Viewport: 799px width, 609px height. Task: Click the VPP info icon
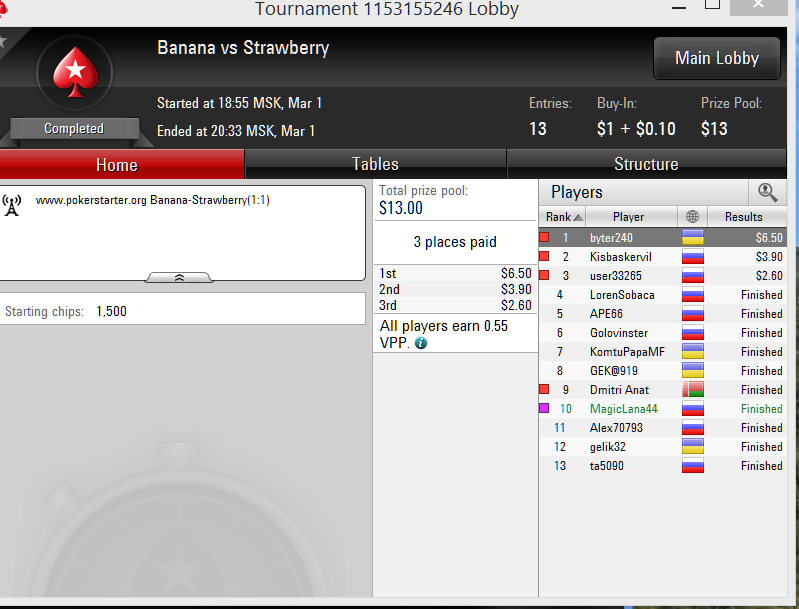421,343
